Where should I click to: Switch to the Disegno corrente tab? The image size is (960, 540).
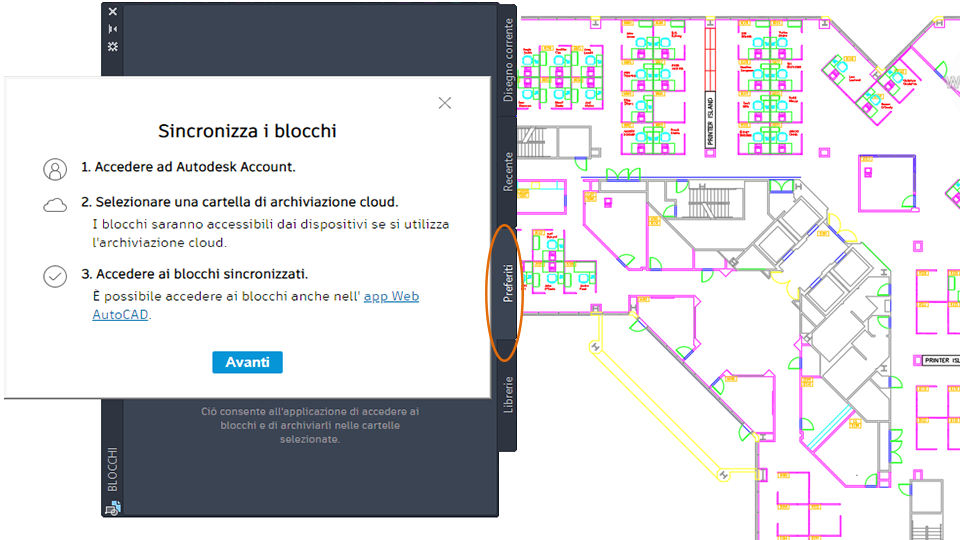(x=508, y=60)
